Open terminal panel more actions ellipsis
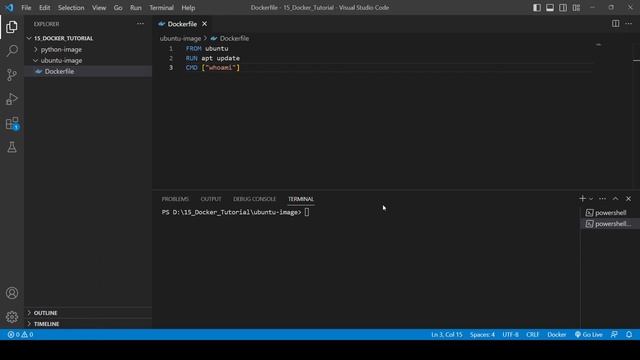Image resolution: width=640 pixels, height=360 pixels. tap(602, 198)
